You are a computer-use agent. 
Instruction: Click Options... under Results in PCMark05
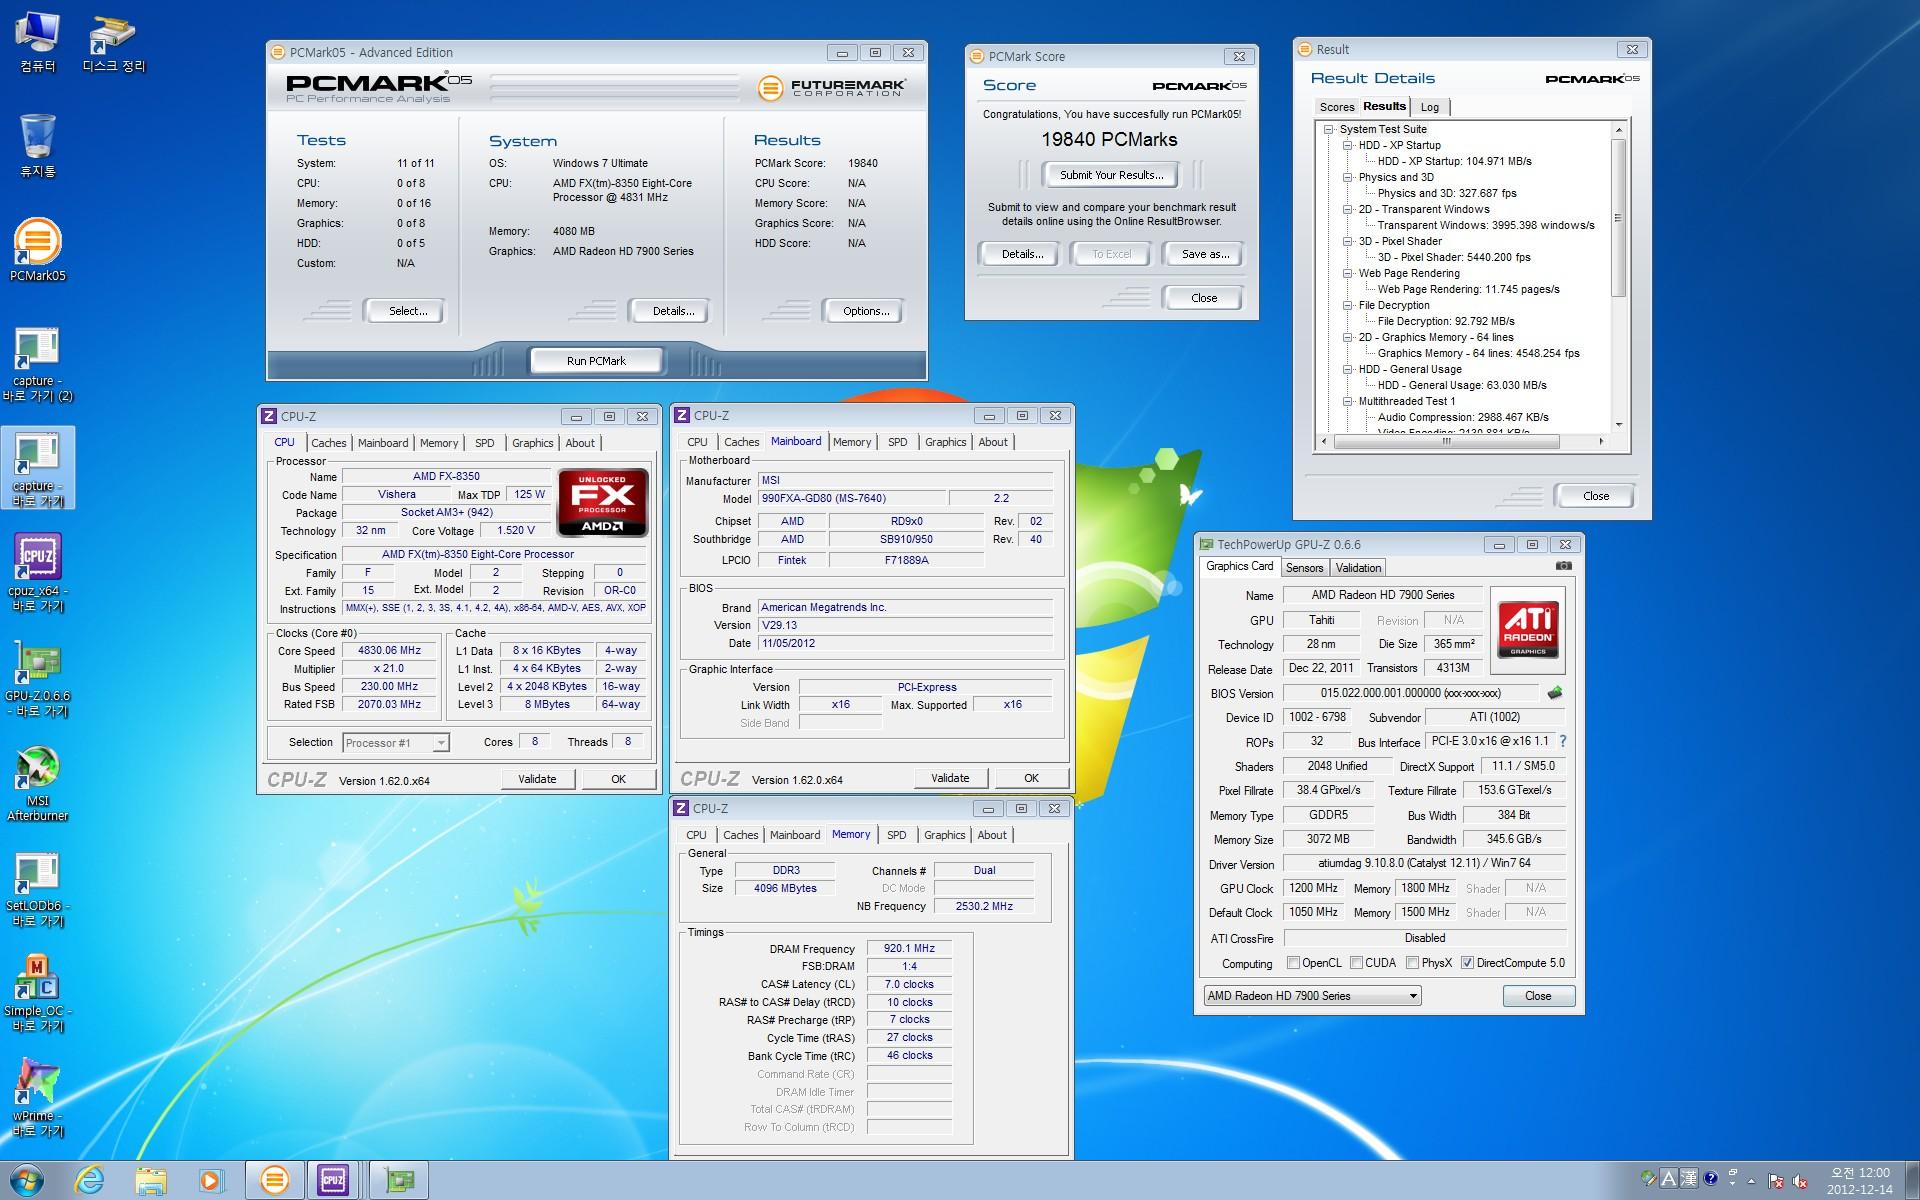(865, 311)
